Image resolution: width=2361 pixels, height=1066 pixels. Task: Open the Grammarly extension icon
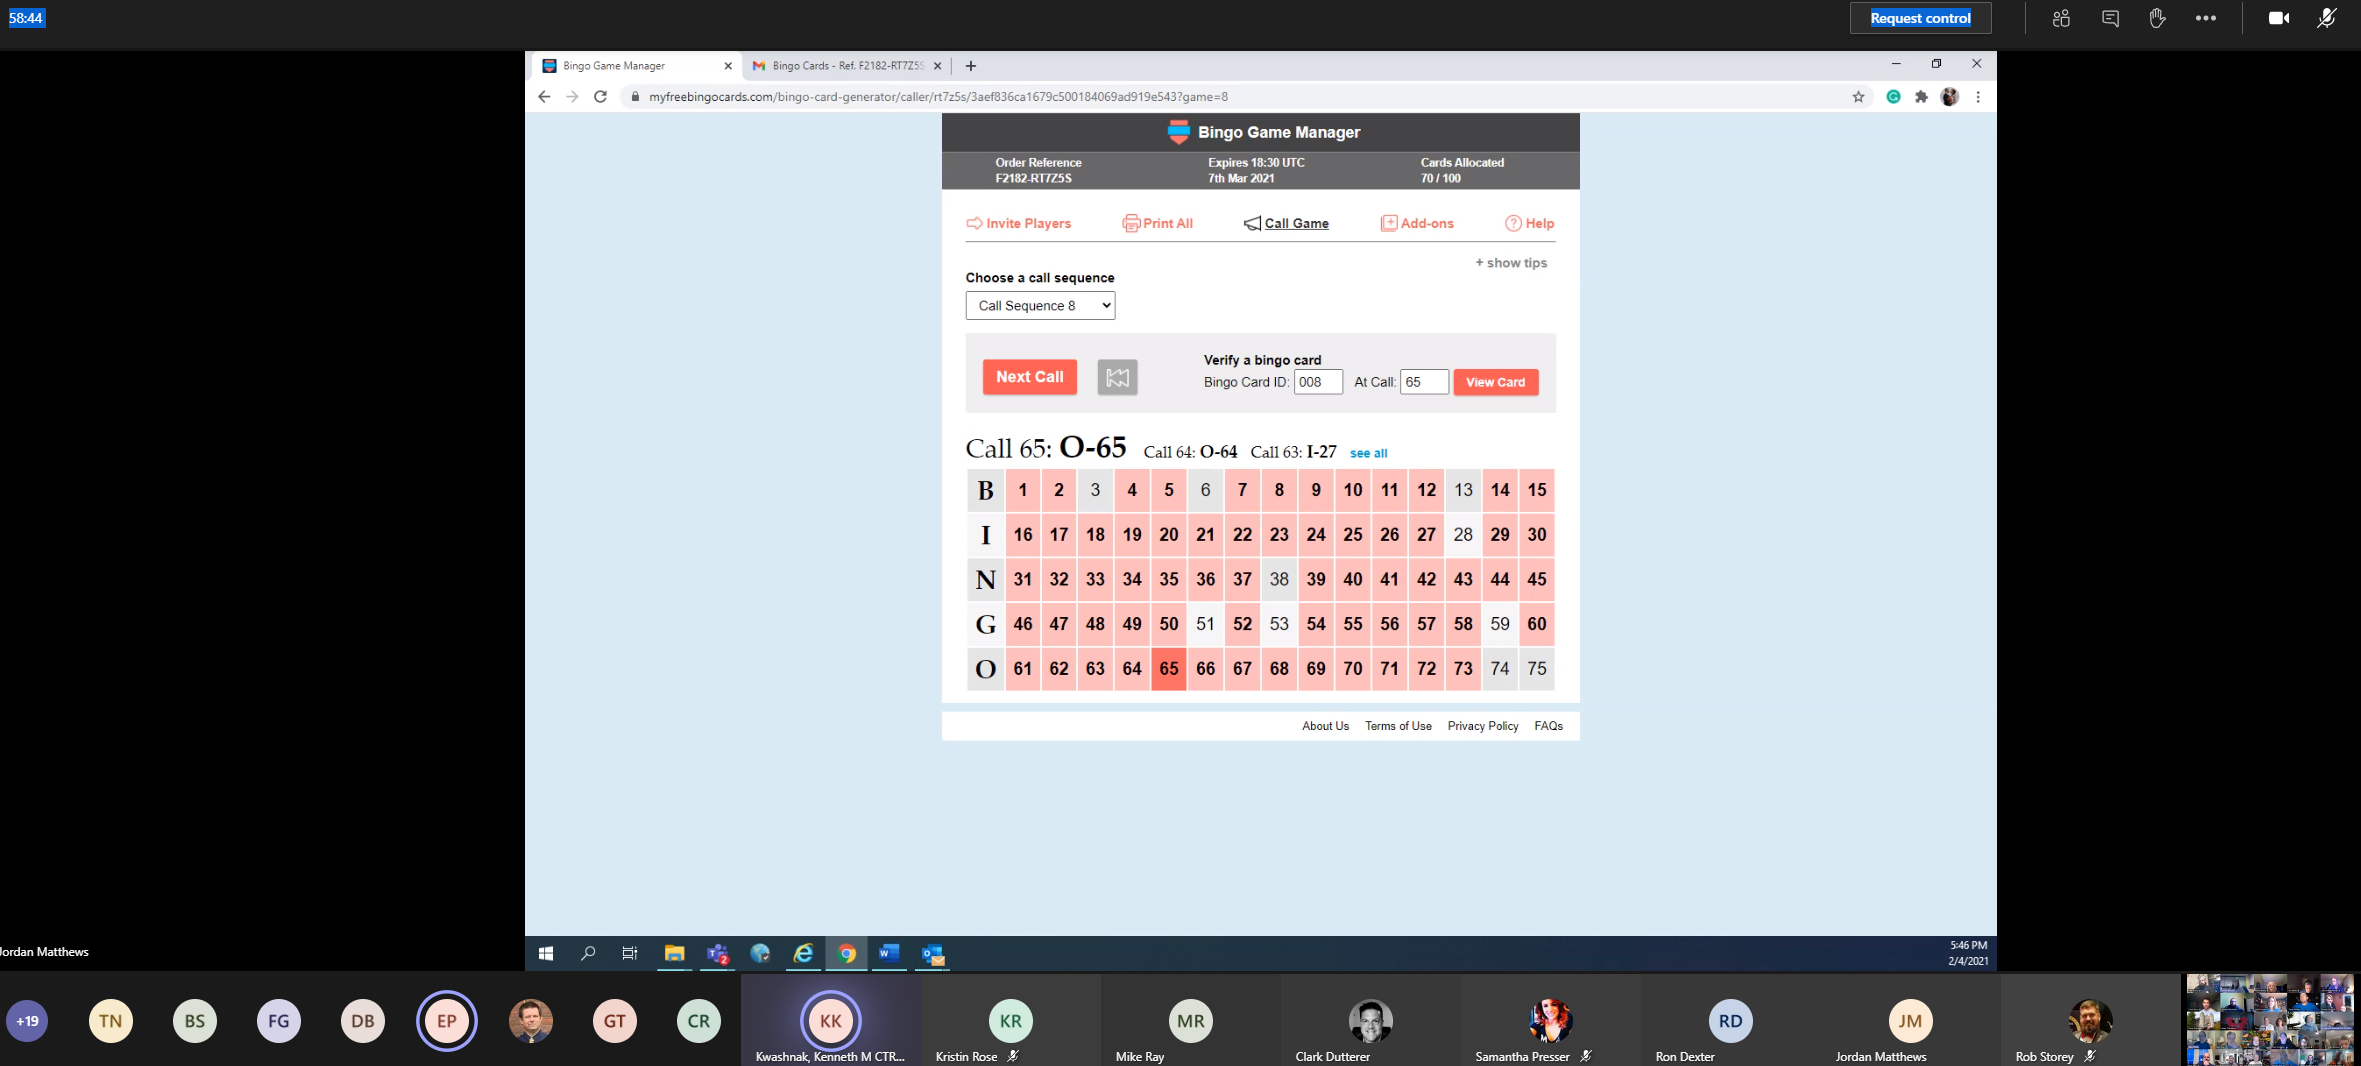pyautogui.click(x=1893, y=97)
